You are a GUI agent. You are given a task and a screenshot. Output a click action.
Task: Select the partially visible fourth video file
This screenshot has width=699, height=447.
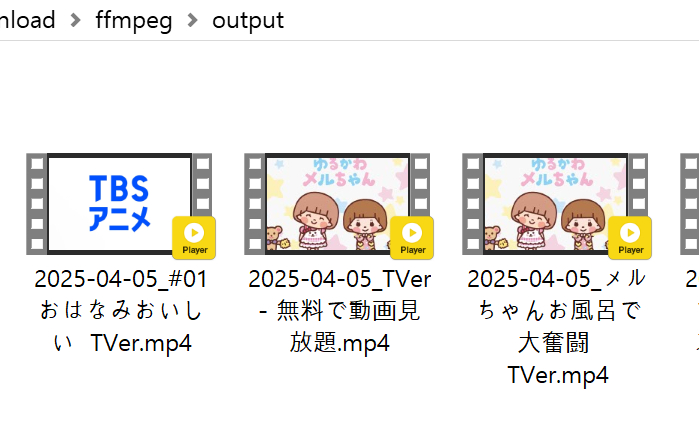tap(690, 204)
